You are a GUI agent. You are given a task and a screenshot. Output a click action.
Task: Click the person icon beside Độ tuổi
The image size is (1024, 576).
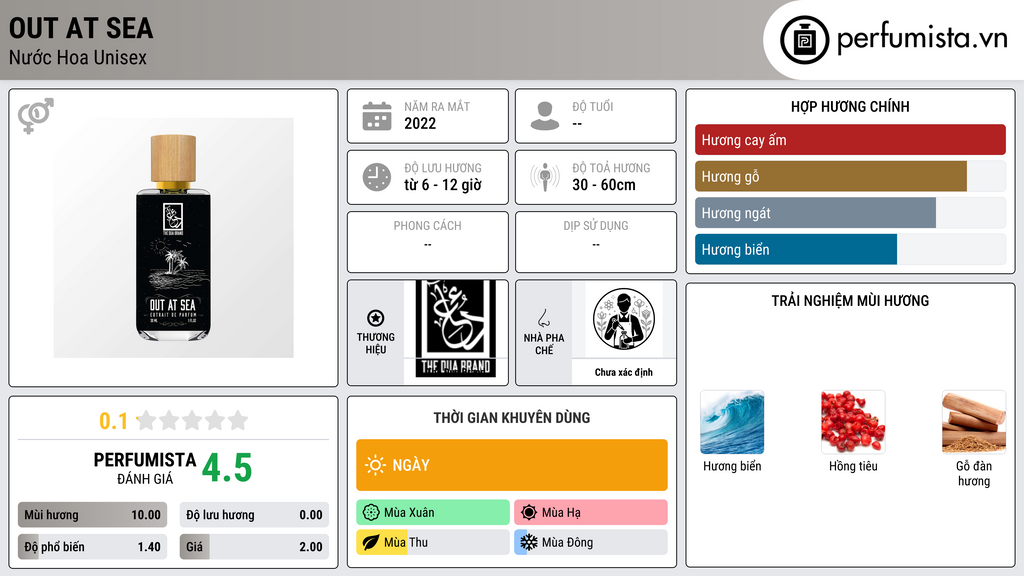click(x=545, y=116)
